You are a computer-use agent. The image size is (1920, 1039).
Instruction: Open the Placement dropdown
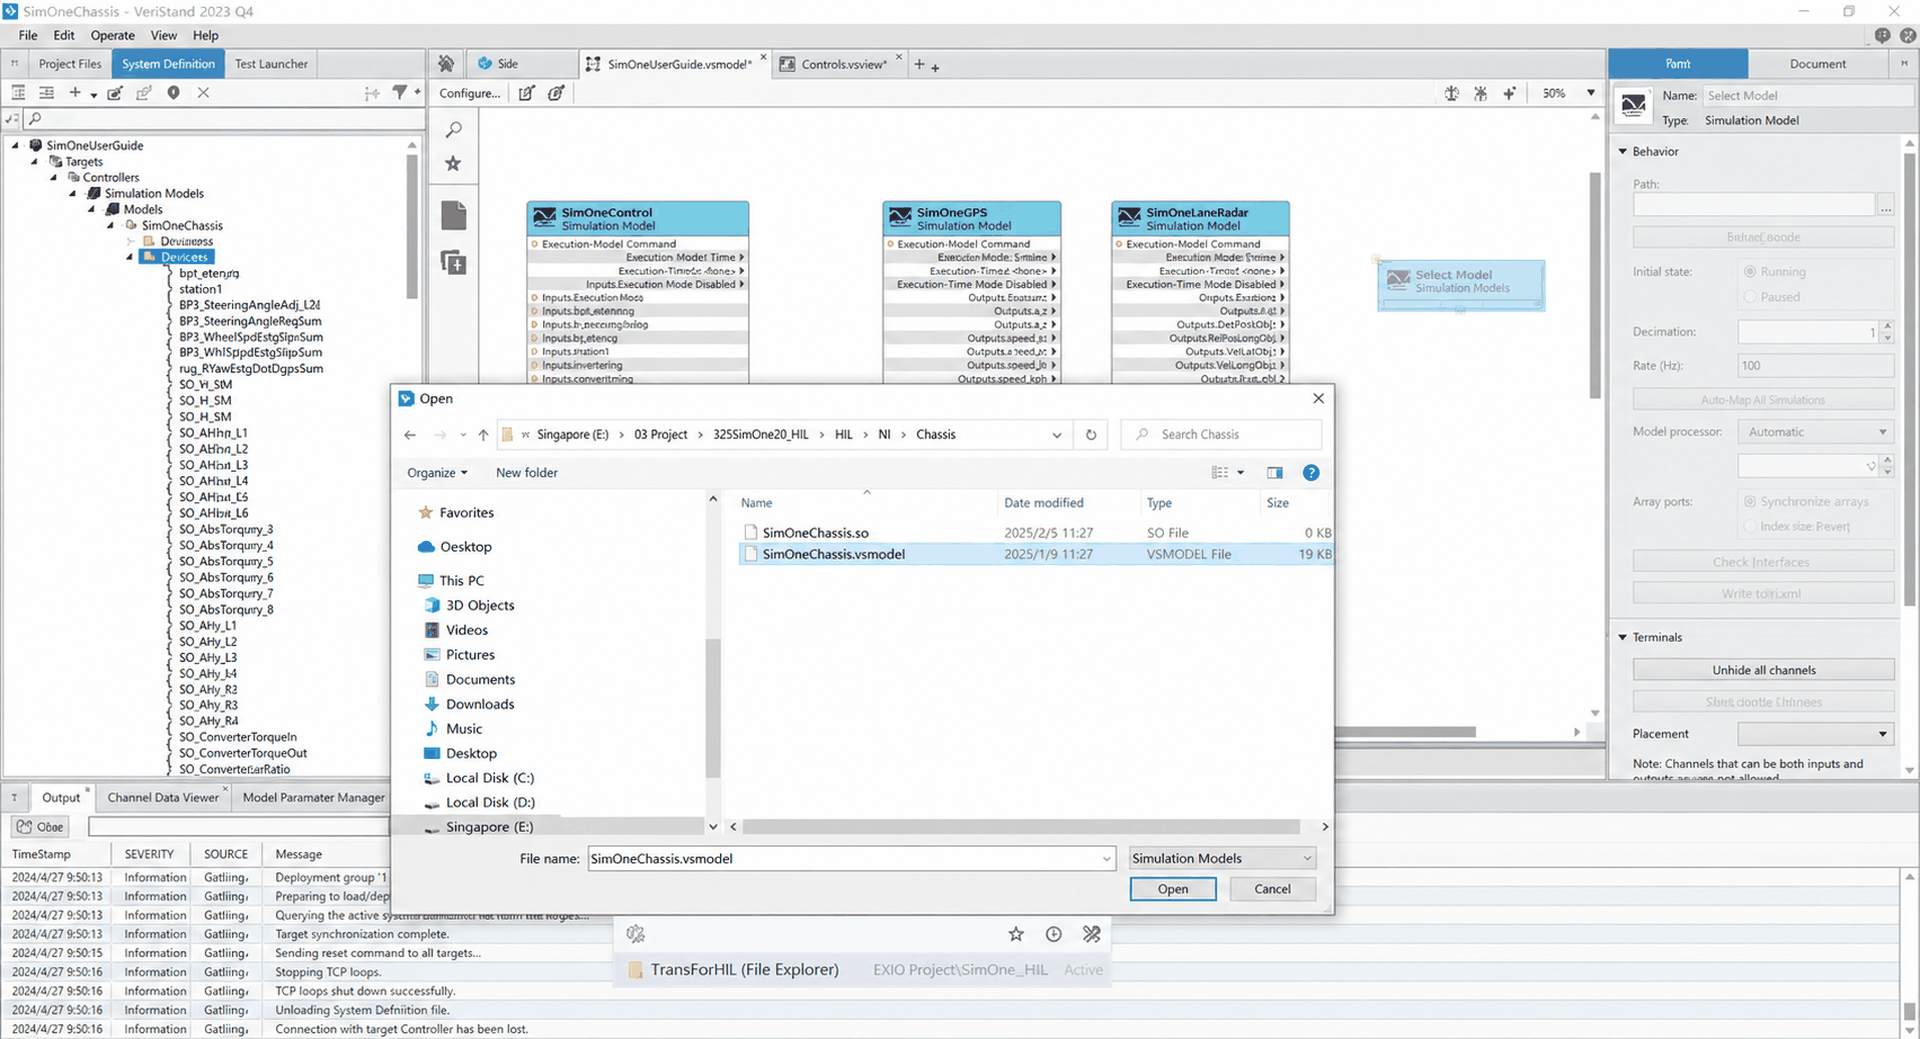pyautogui.click(x=1816, y=734)
